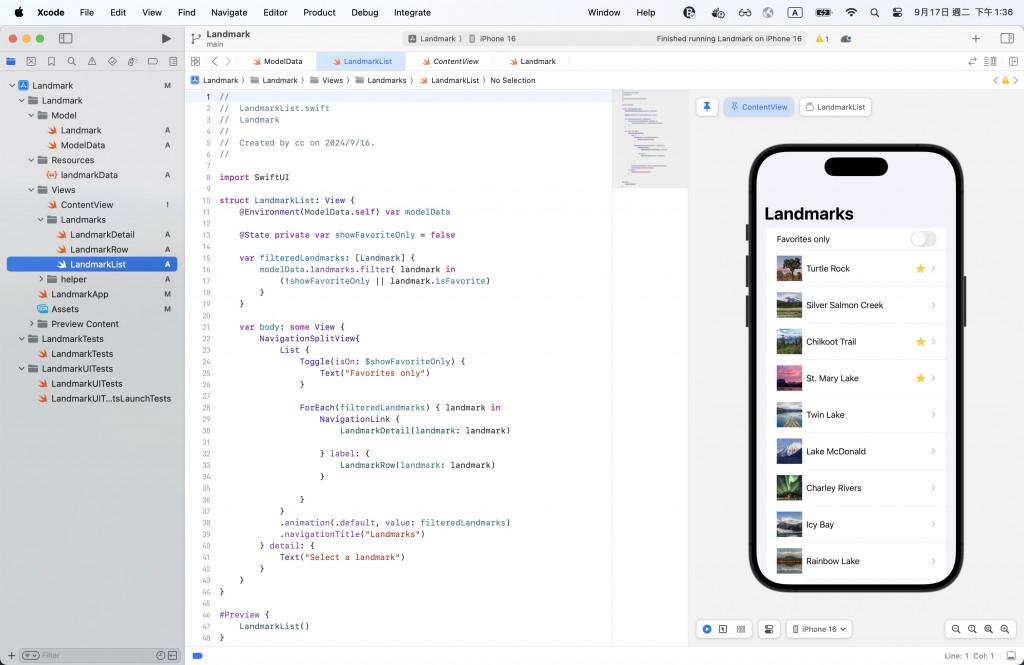The height and width of the screenshot is (665, 1024).
Task: Collapse the Views group
Action: [x=31, y=190]
